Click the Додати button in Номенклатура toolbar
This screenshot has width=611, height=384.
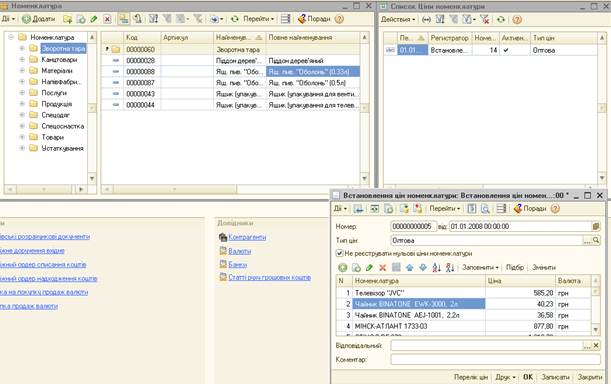tap(38, 19)
